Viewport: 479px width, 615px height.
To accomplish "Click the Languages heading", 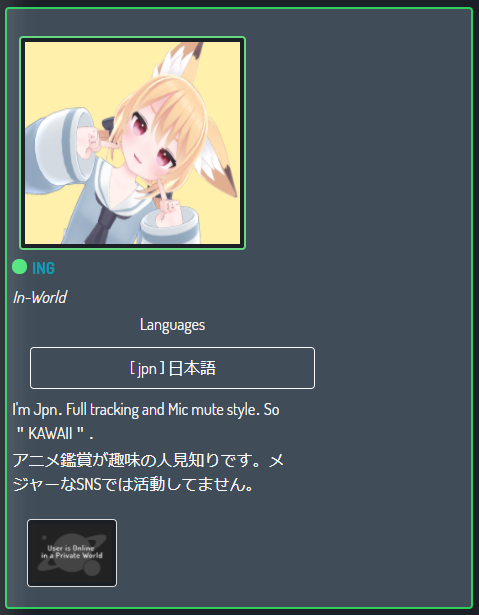I will pyautogui.click(x=172, y=325).
